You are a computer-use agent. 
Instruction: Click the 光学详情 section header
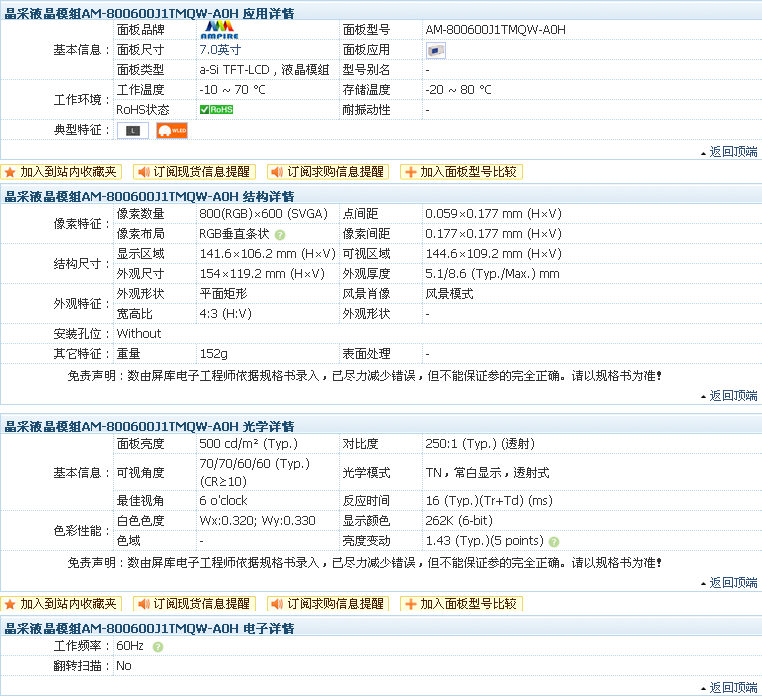tap(149, 426)
